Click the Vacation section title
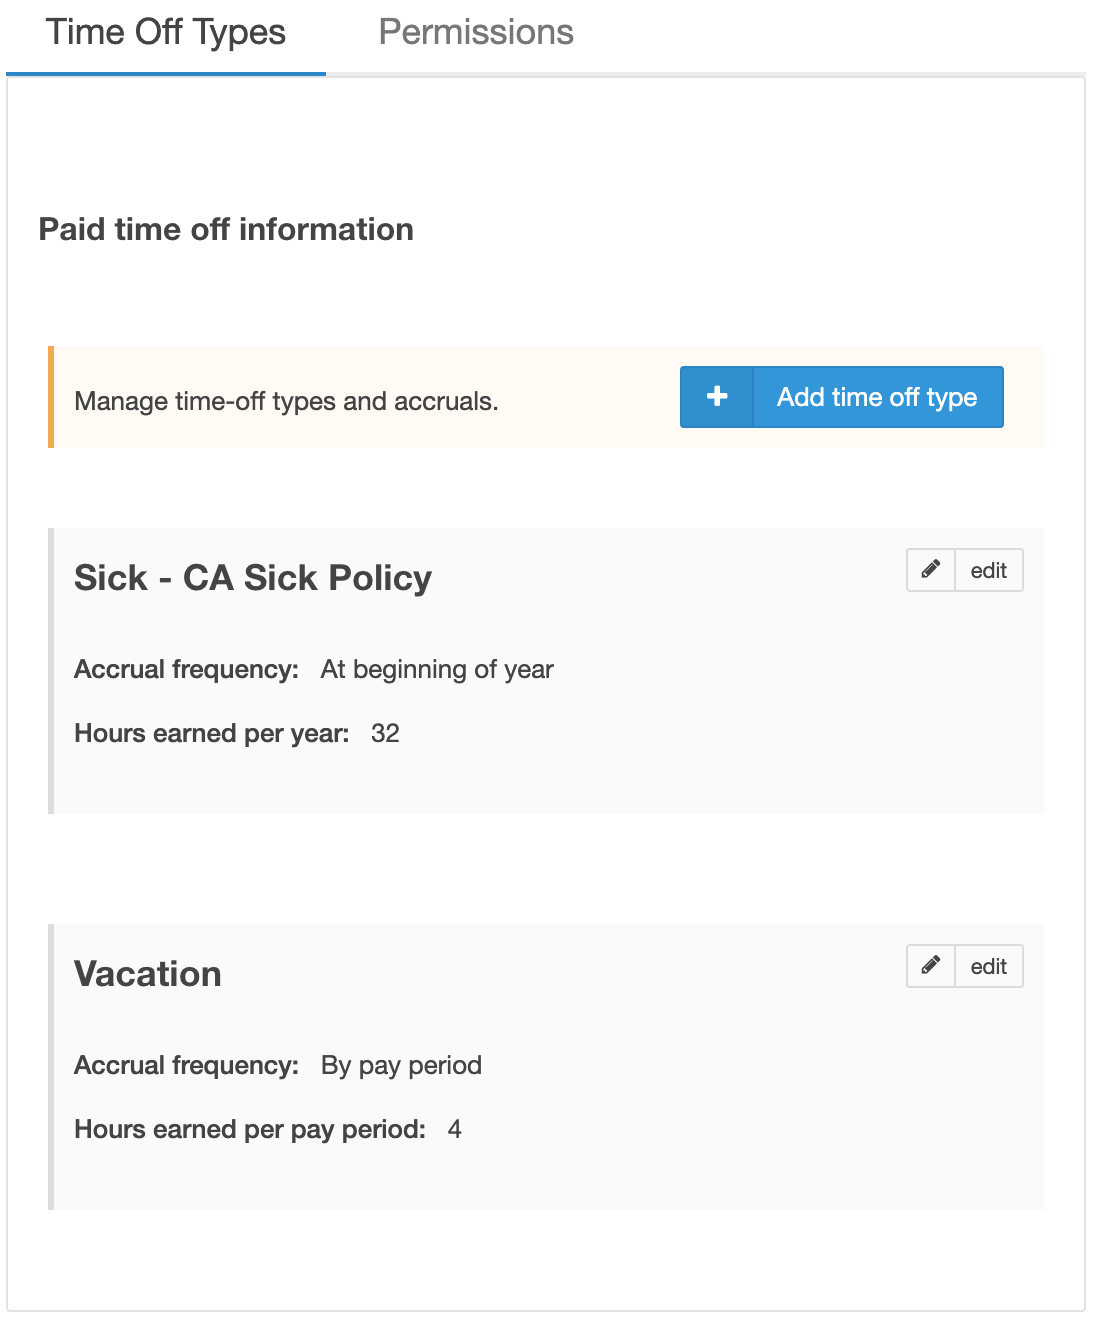This screenshot has width=1102, height=1336. [x=148, y=974]
